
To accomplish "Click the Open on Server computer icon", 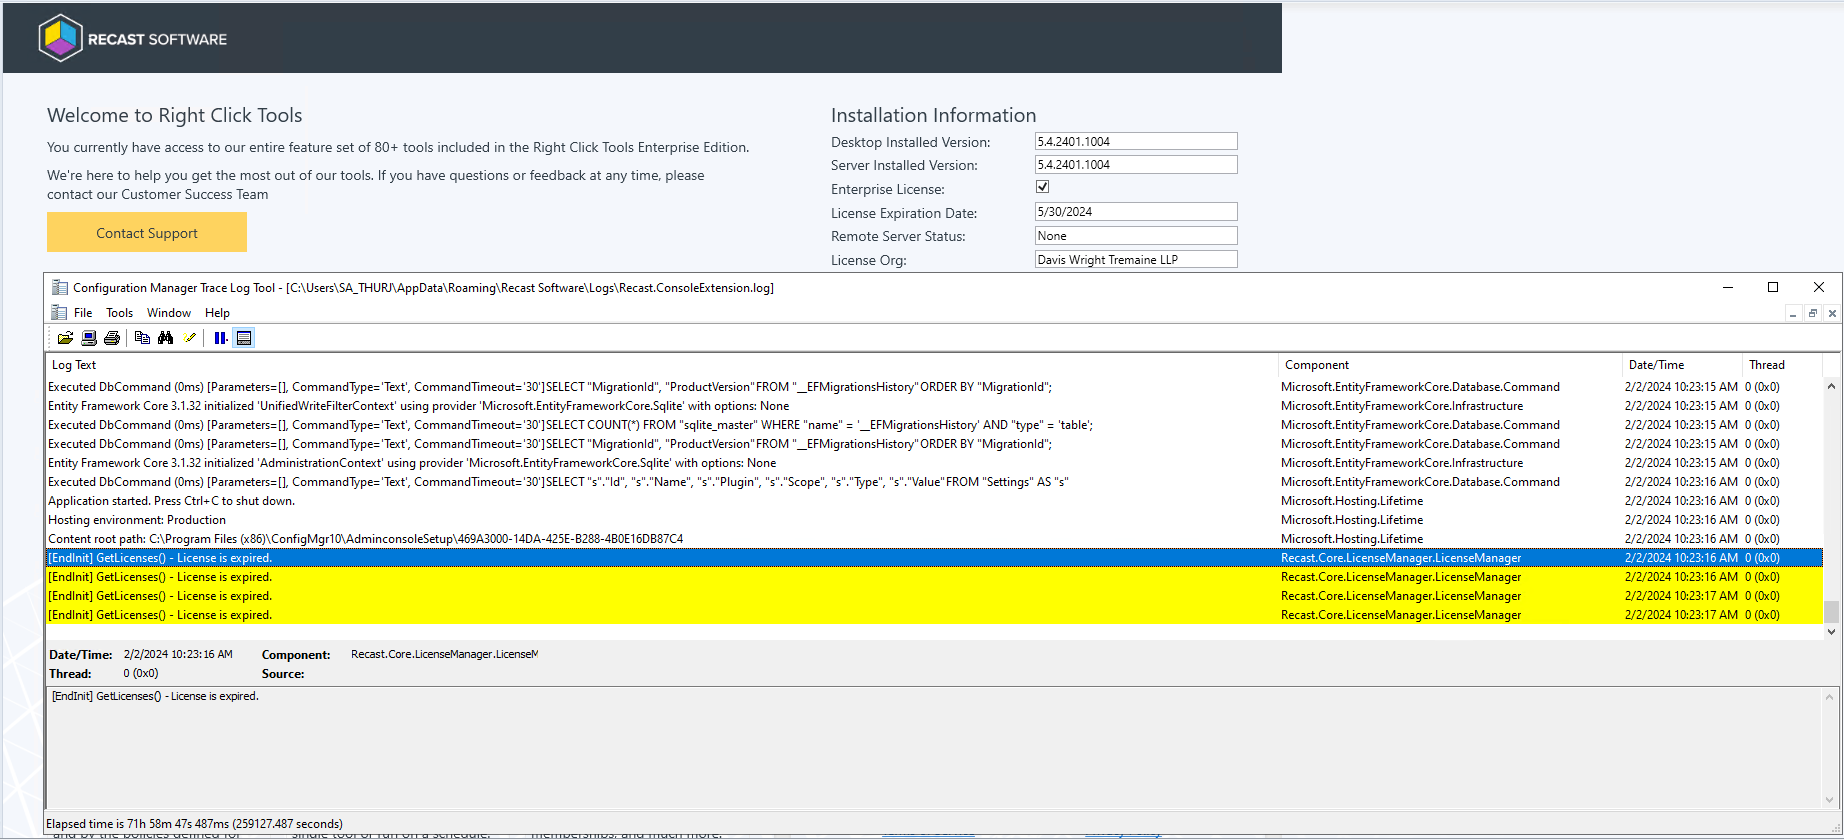I will [89, 338].
